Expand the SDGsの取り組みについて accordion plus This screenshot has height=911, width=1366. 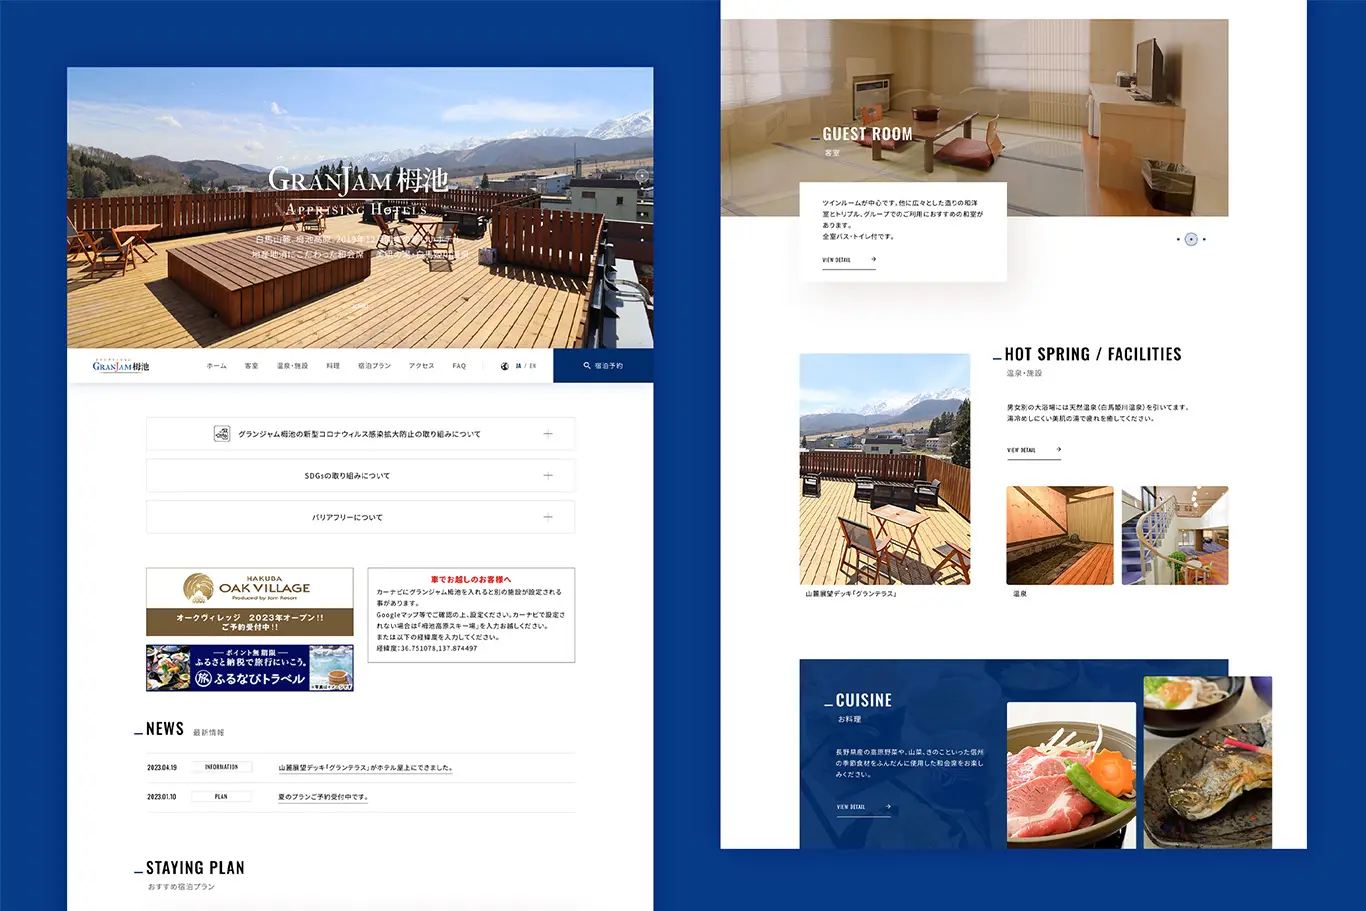[548, 476]
